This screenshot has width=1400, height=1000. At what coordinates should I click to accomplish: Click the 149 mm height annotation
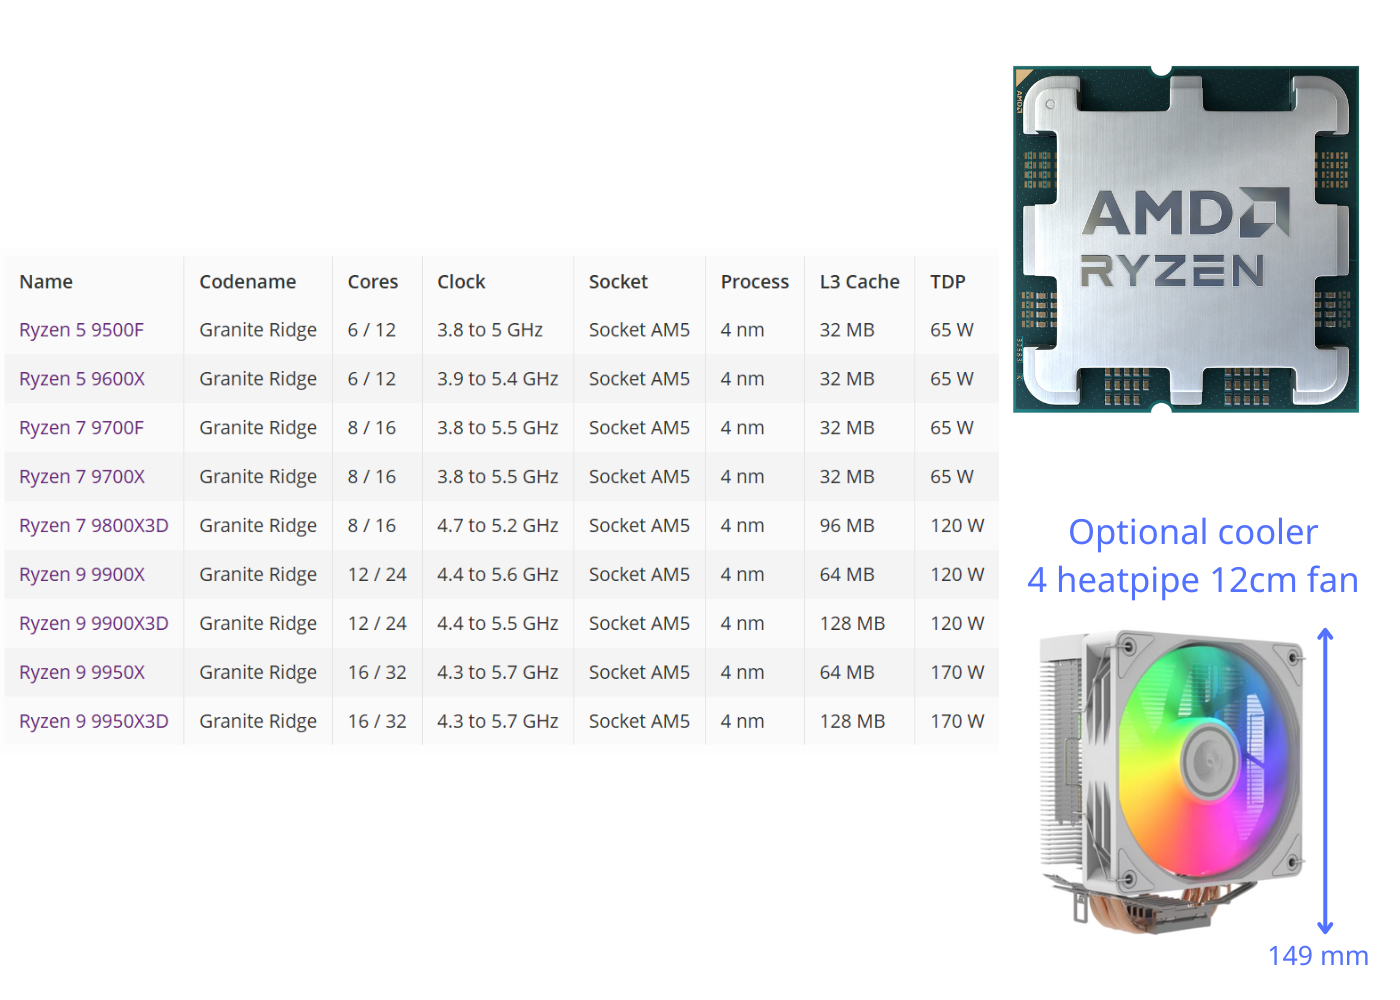pyautogui.click(x=1318, y=955)
